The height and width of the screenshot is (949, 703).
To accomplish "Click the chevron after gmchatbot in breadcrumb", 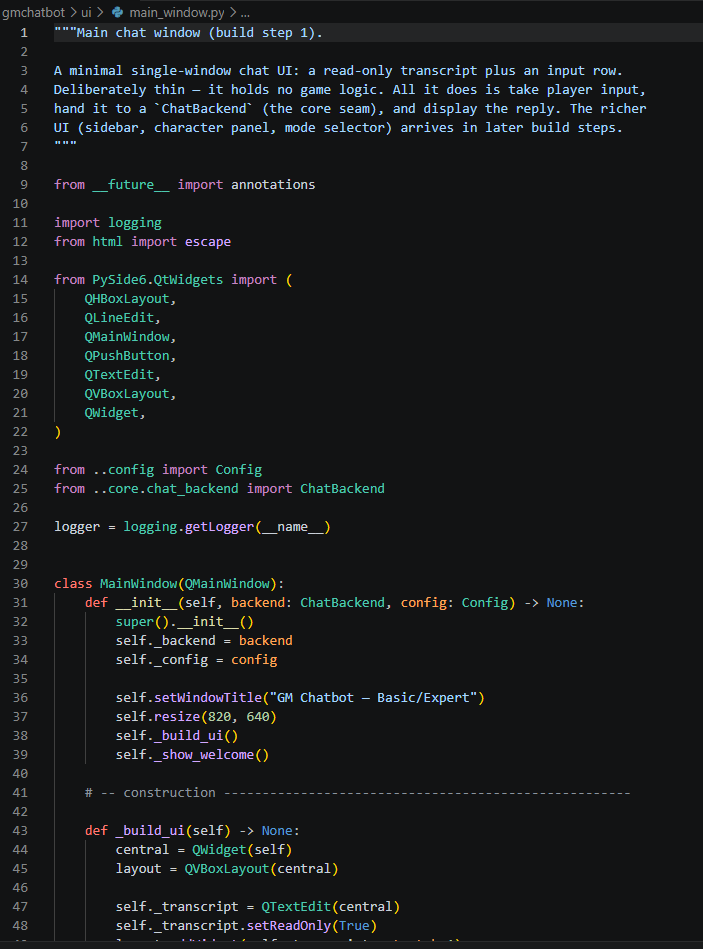I will pyautogui.click(x=73, y=12).
